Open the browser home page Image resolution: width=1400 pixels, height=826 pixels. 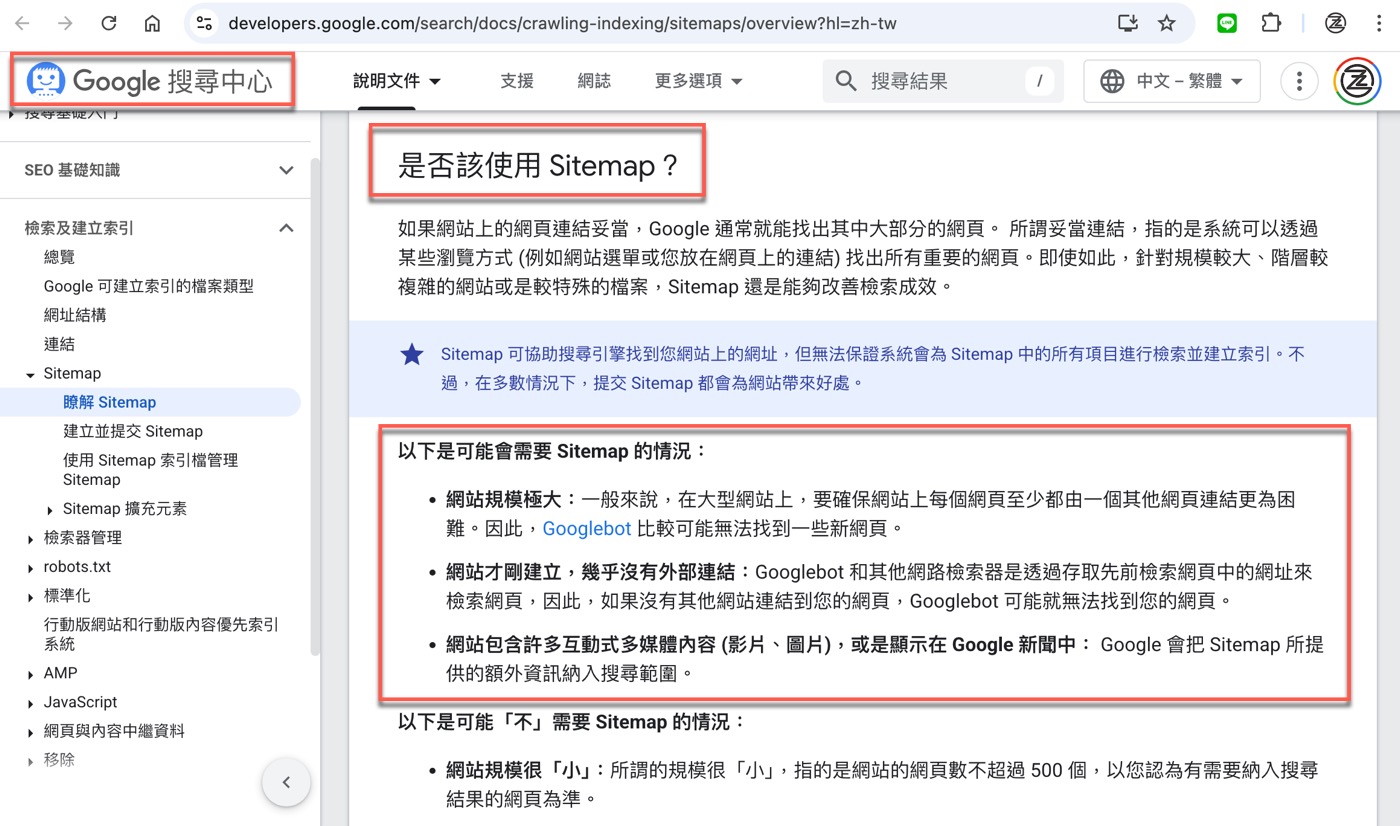152,23
